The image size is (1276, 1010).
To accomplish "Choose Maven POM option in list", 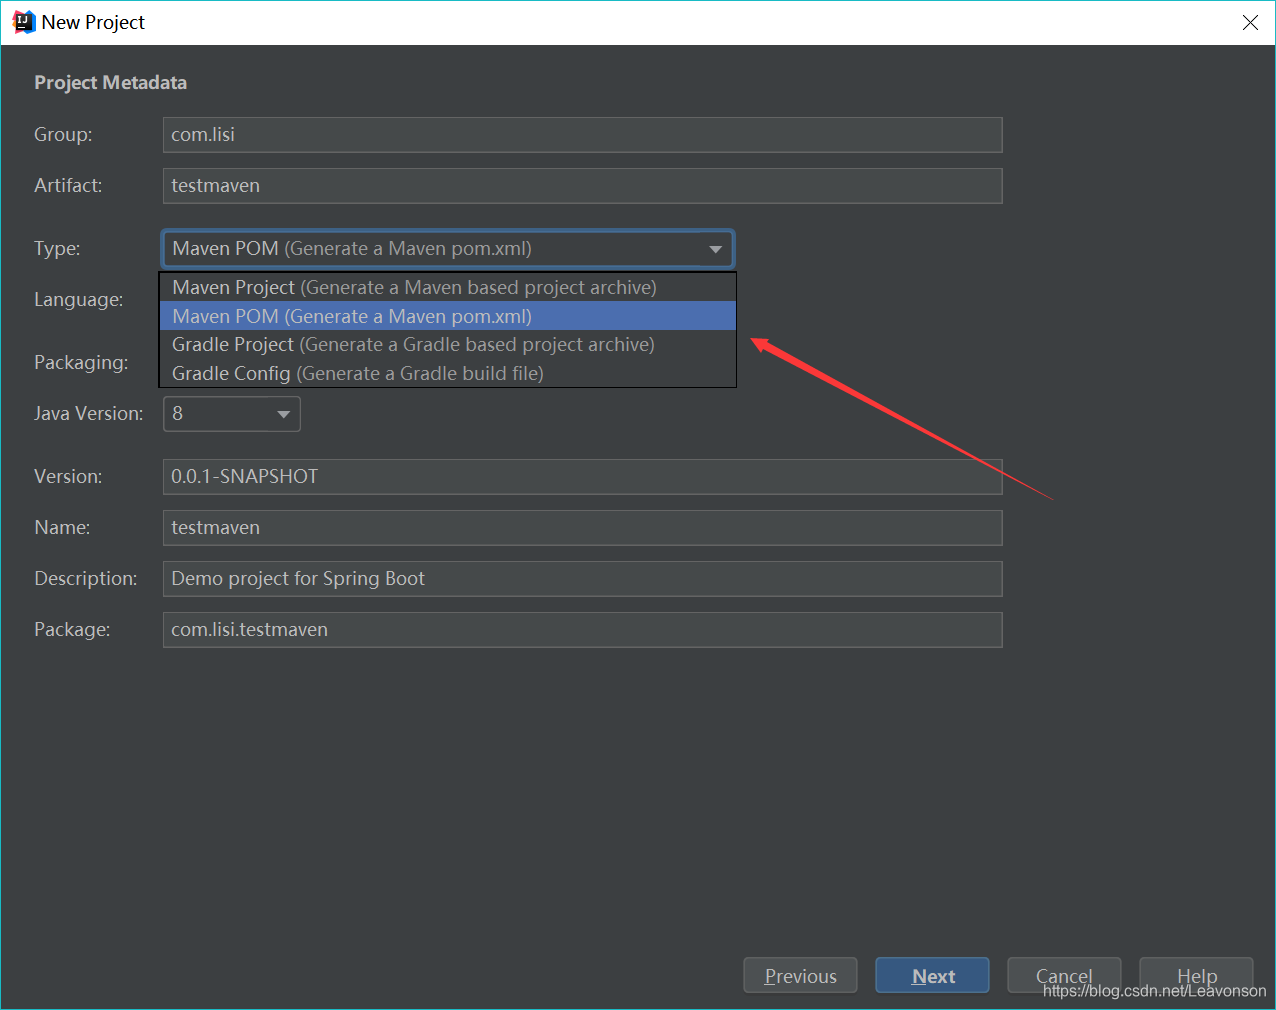I will tap(448, 316).
